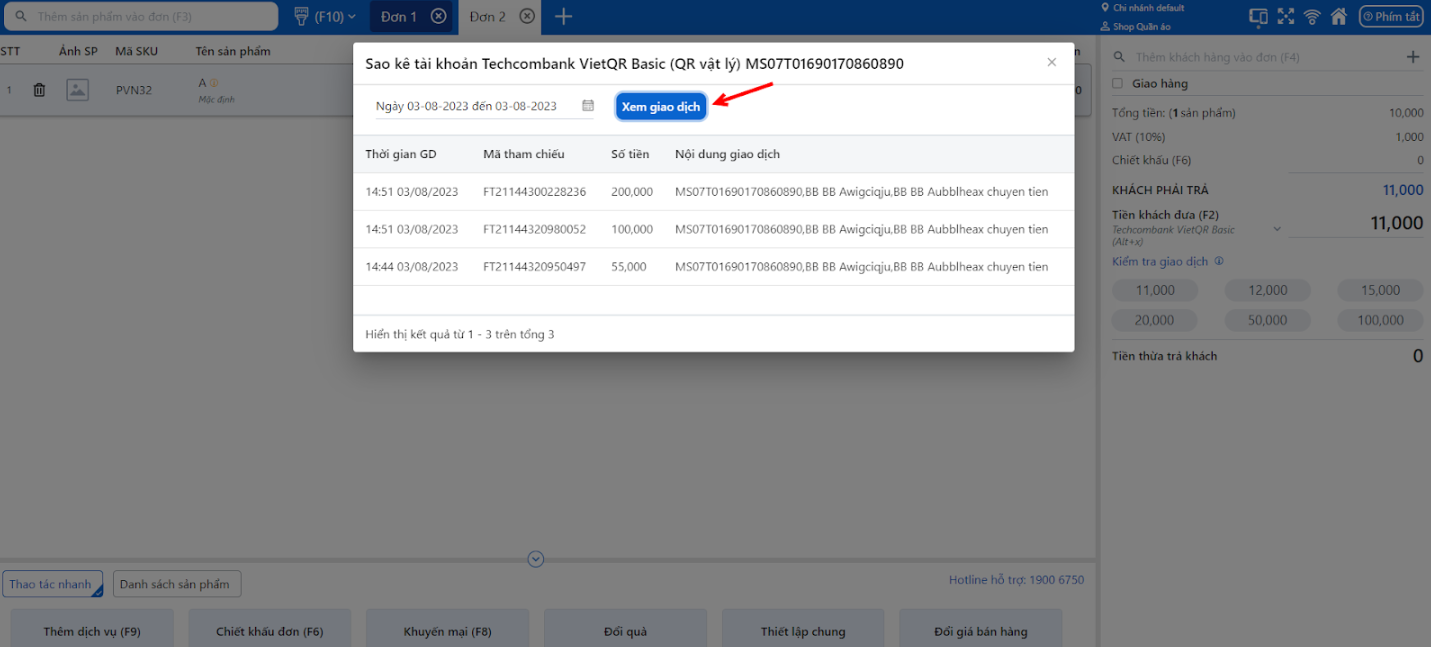Add a new customer with plus icon
The width and height of the screenshot is (1431, 647).
pos(1413,57)
